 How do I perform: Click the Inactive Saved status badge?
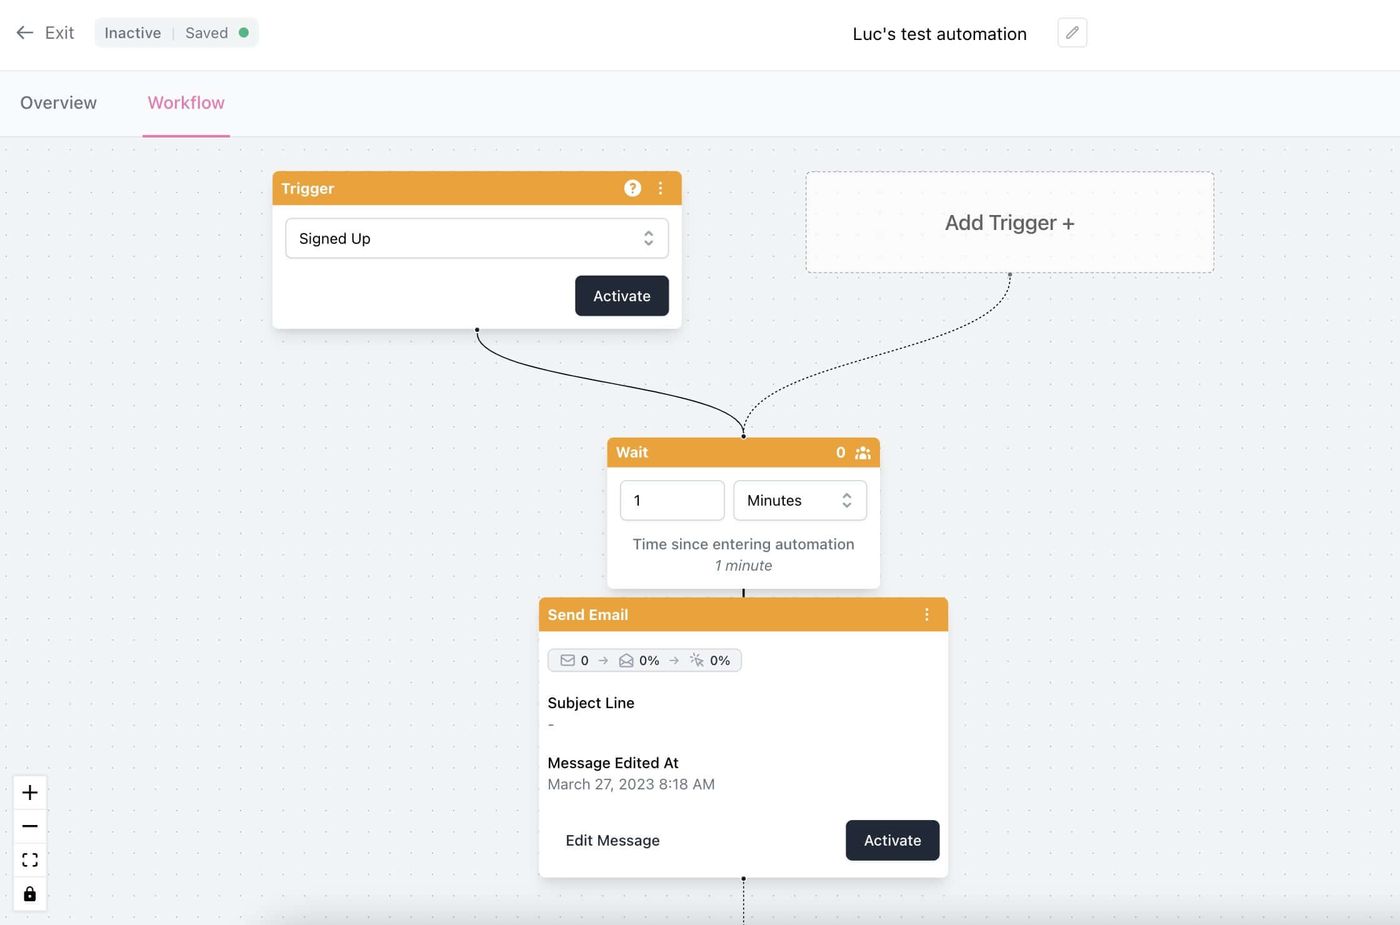176,33
